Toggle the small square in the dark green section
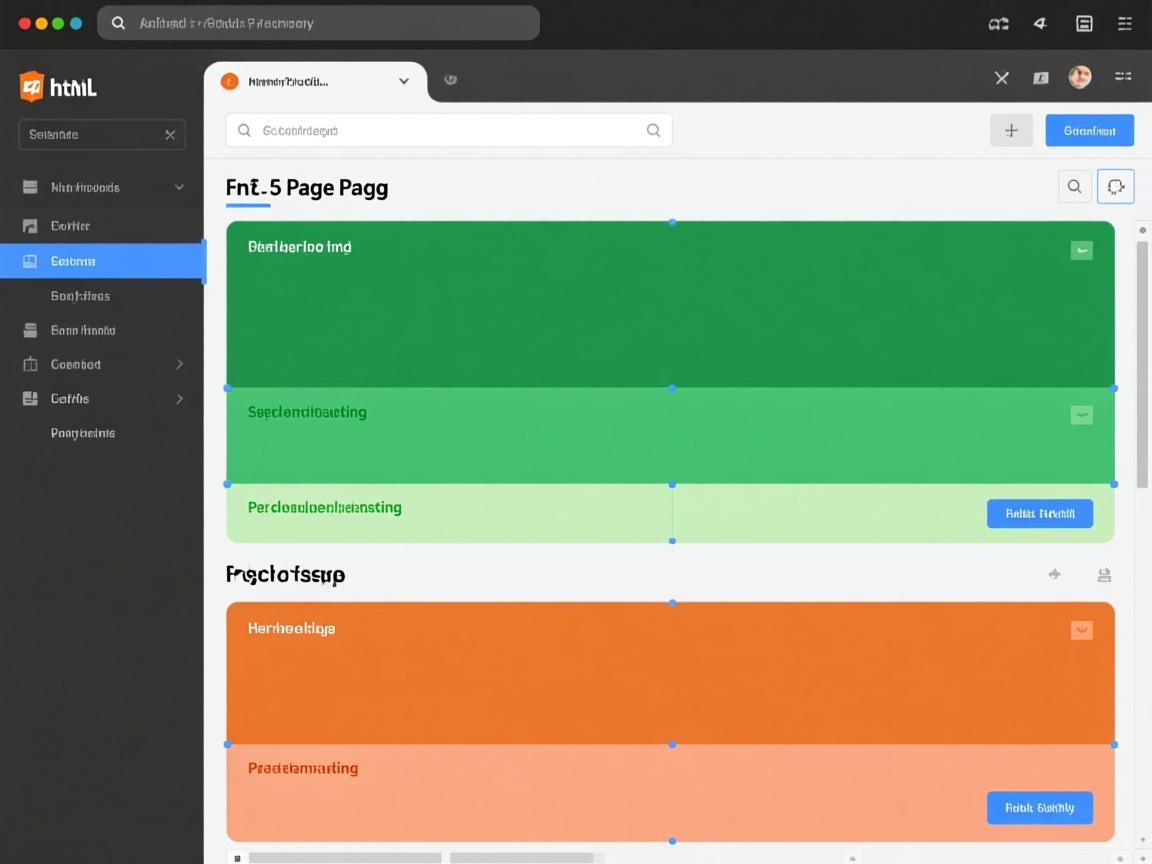 pyautogui.click(x=1081, y=250)
